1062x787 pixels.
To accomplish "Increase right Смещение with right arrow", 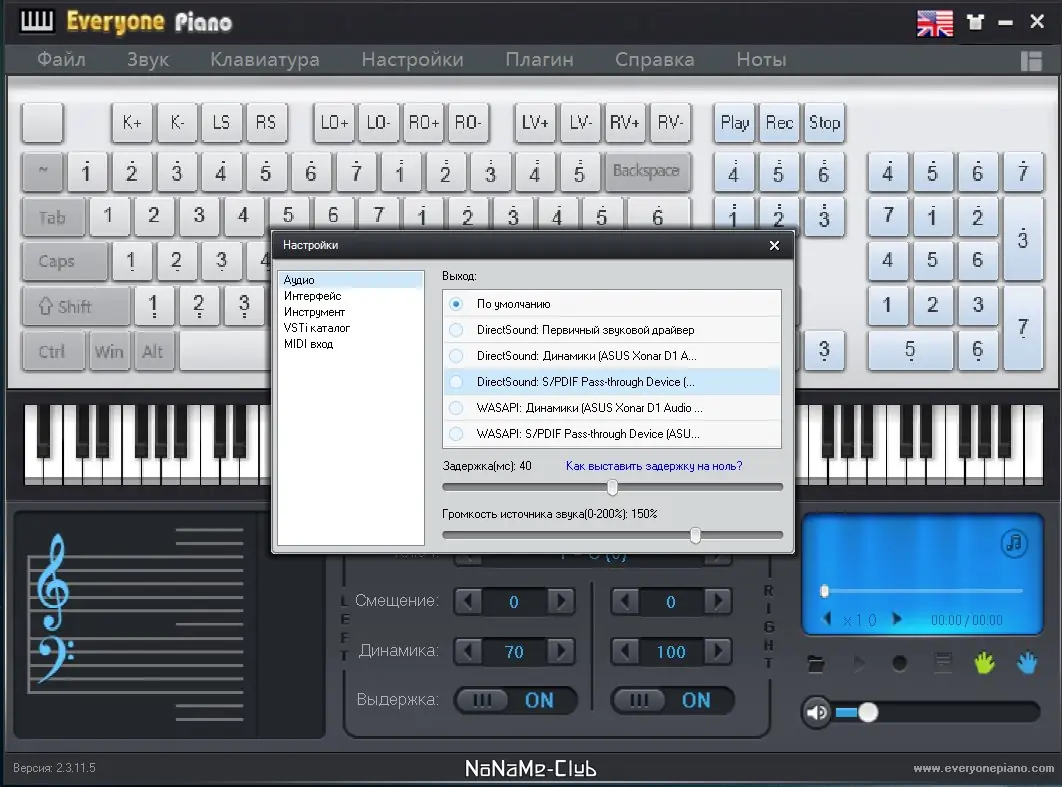I will [x=718, y=601].
